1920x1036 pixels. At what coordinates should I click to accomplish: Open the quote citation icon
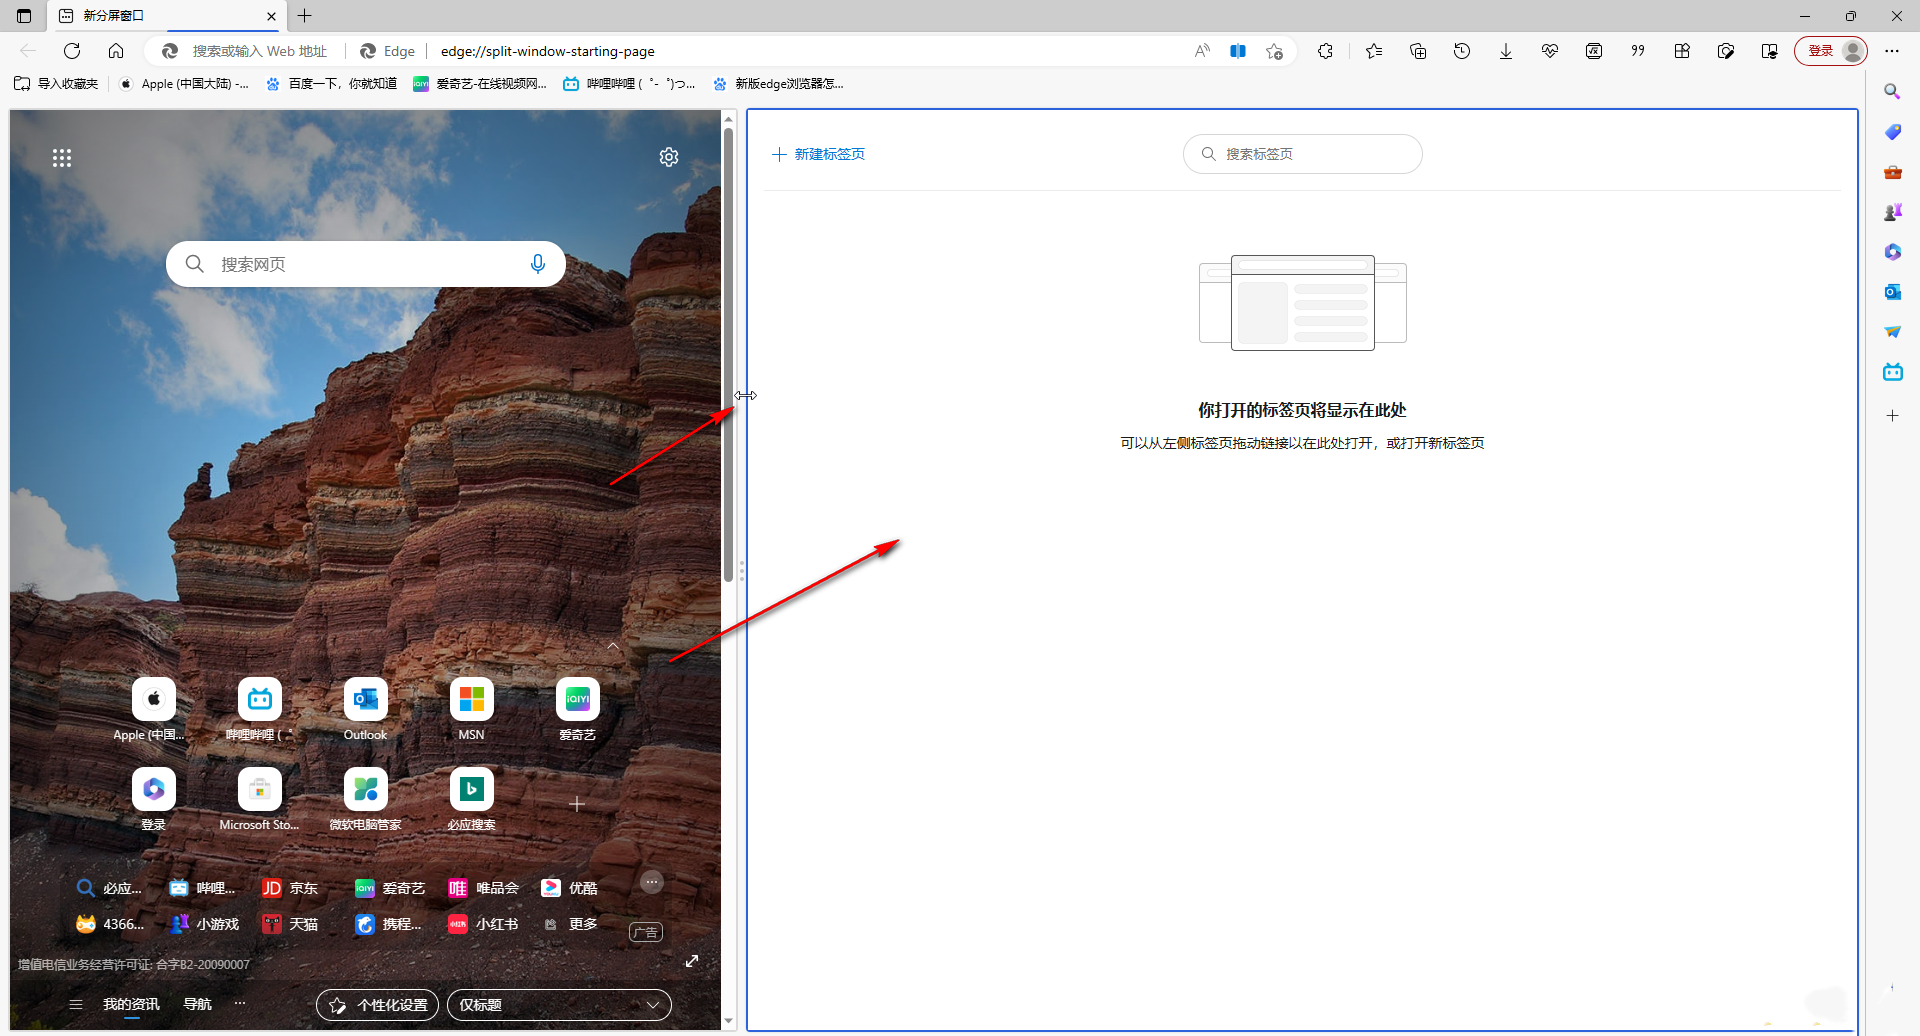click(x=1638, y=51)
